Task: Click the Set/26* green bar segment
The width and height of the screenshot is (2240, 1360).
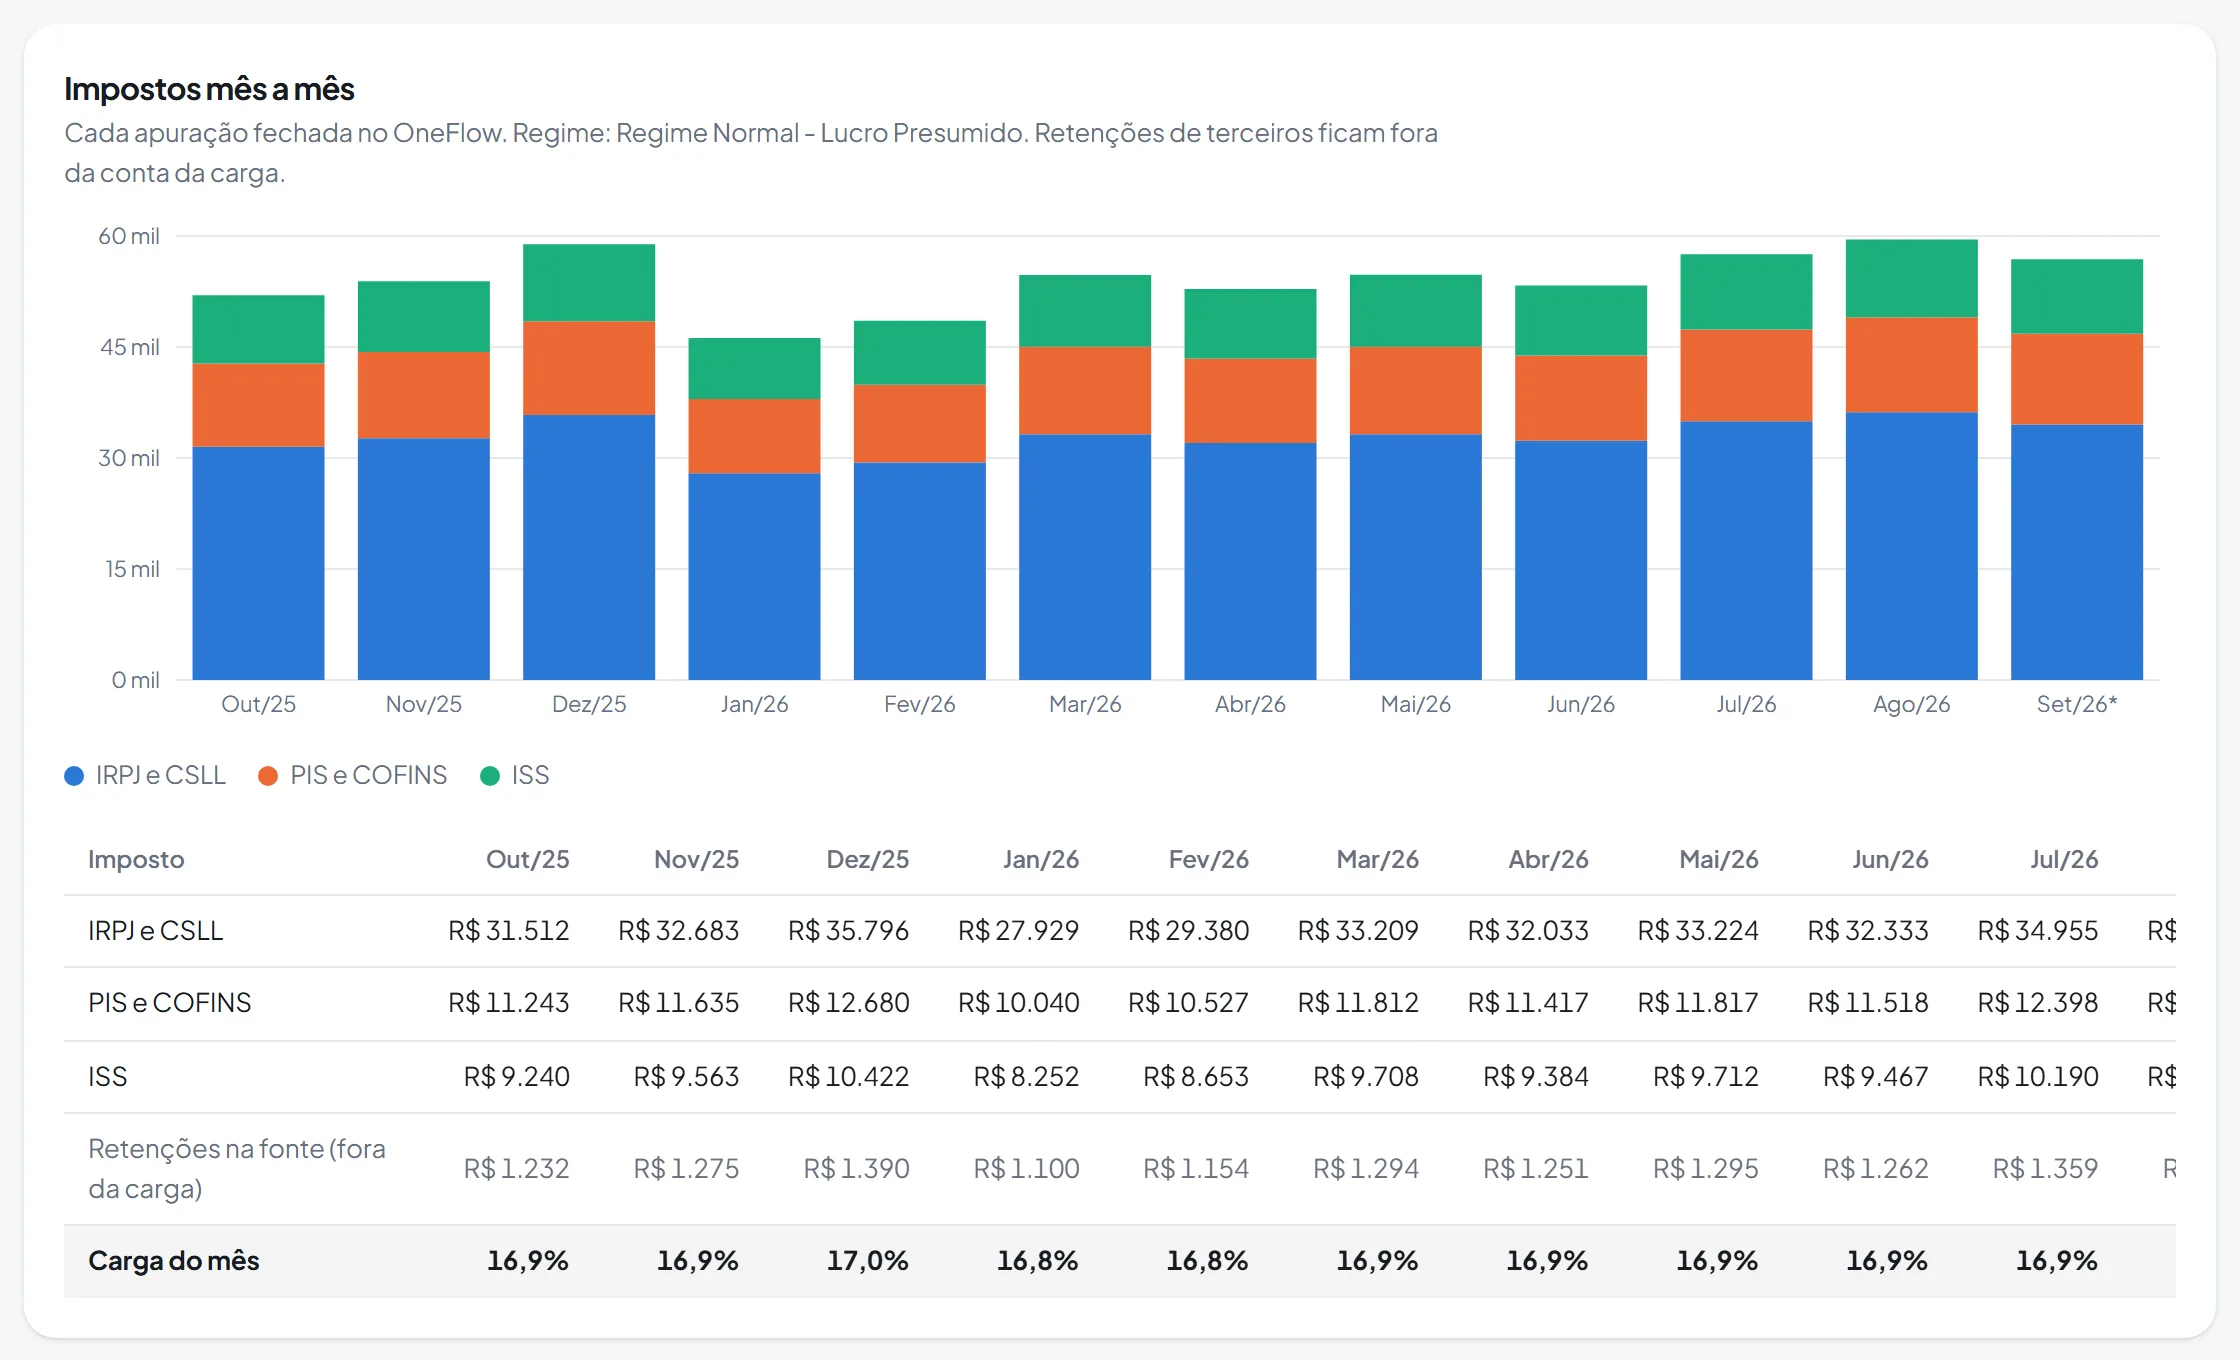Action: click(x=2076, y=297)
